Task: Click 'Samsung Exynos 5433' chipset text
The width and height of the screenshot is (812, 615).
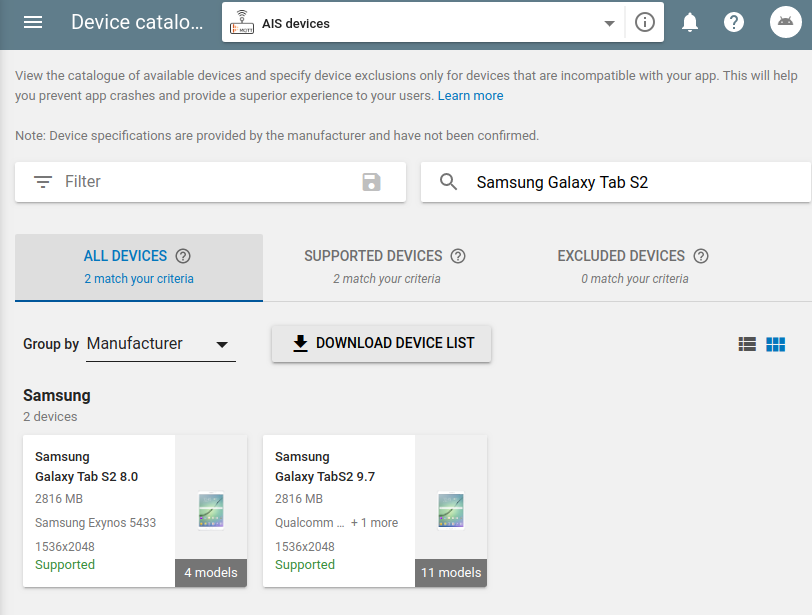Action: point(96,523)
